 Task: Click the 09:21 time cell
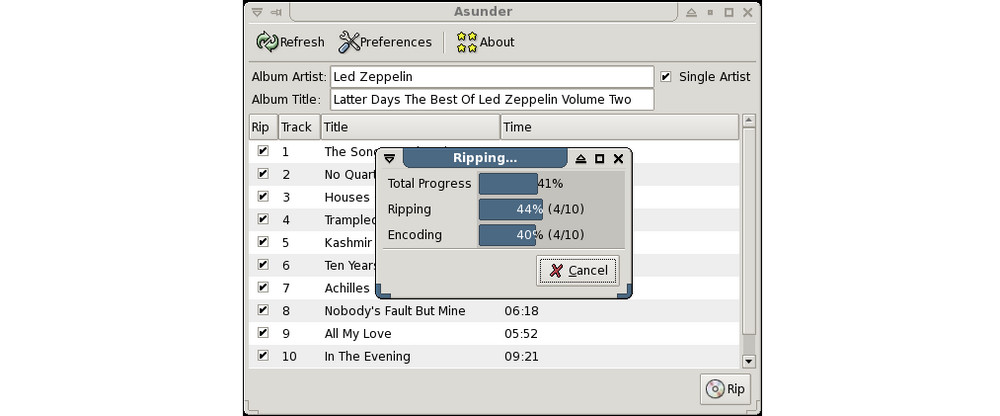pos(521,356)
